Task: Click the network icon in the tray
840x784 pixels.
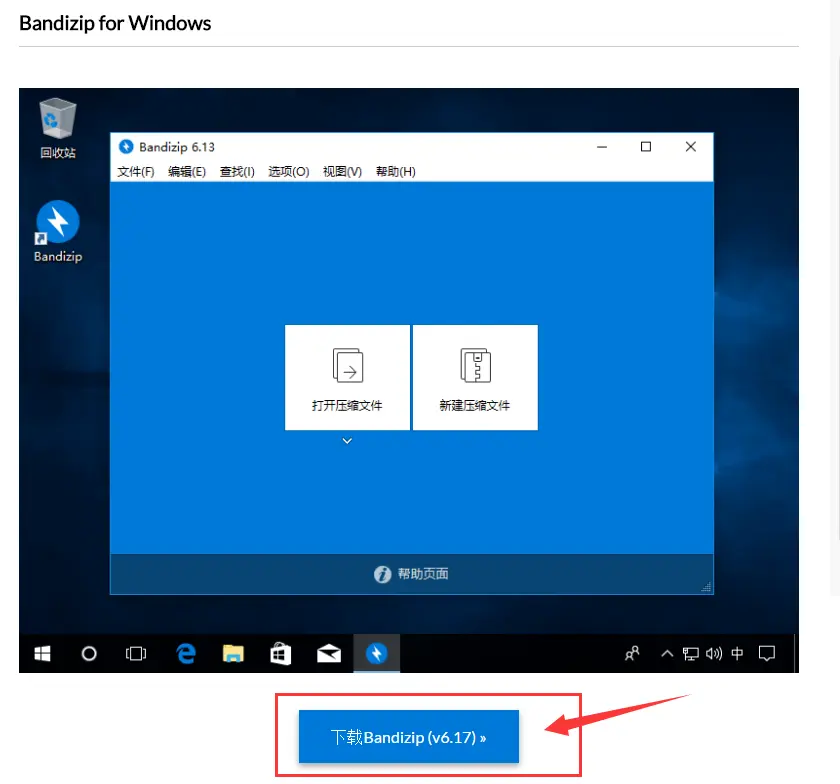Action: point(691,654)
